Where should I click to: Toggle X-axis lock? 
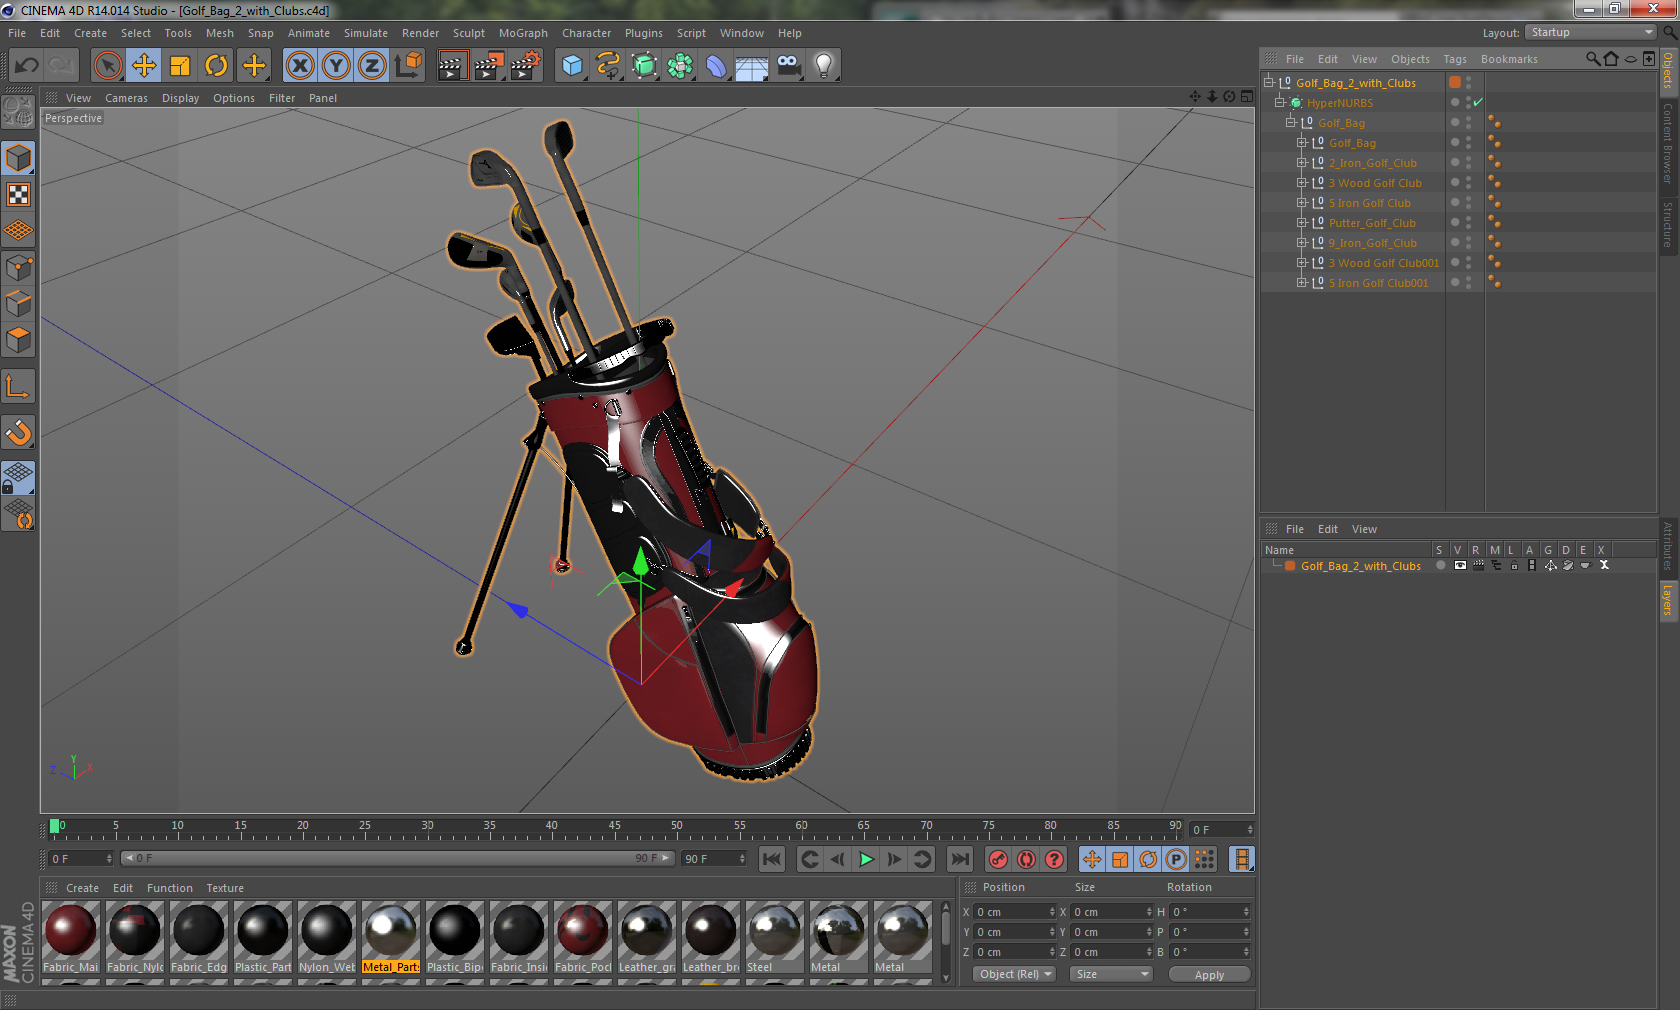click(x=300, y=66)
